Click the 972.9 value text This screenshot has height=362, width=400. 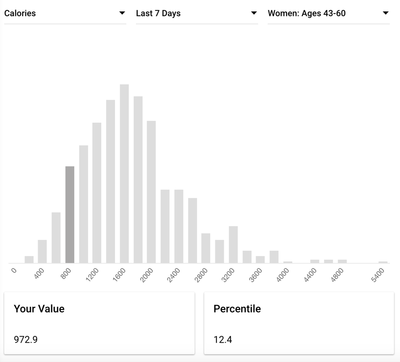pos(26,340)
